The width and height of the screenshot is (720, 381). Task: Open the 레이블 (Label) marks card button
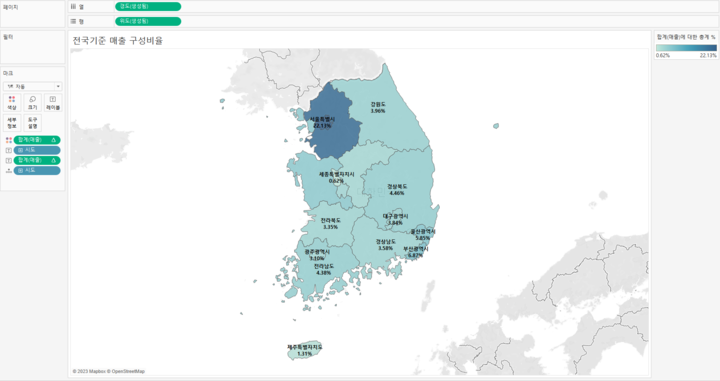coord(53,103)
